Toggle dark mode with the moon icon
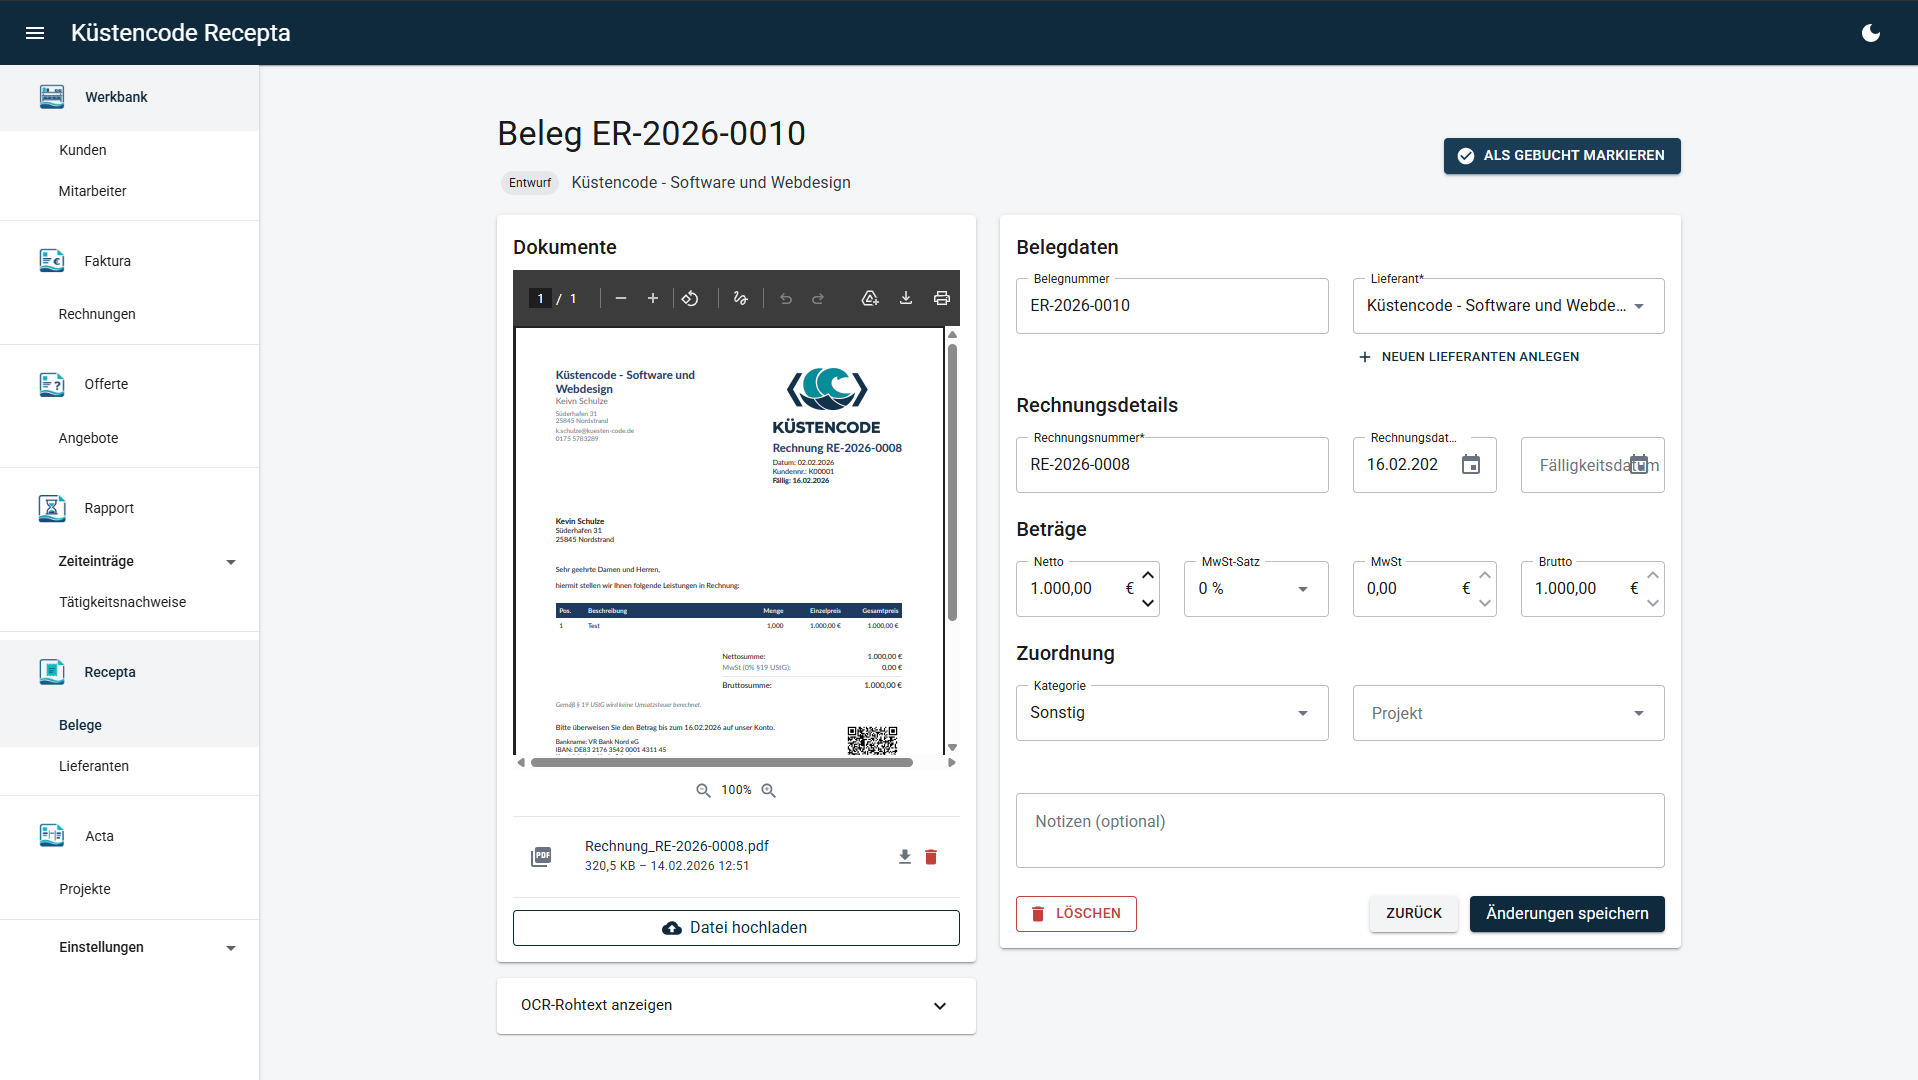 click(x=1870, y=32)
